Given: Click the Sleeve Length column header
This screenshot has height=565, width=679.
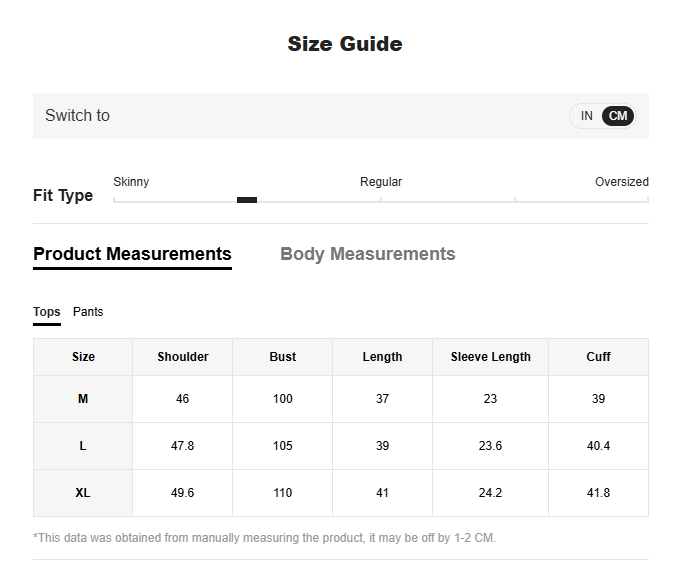Looking at the screenshot, I should click(x=491, y=357).
